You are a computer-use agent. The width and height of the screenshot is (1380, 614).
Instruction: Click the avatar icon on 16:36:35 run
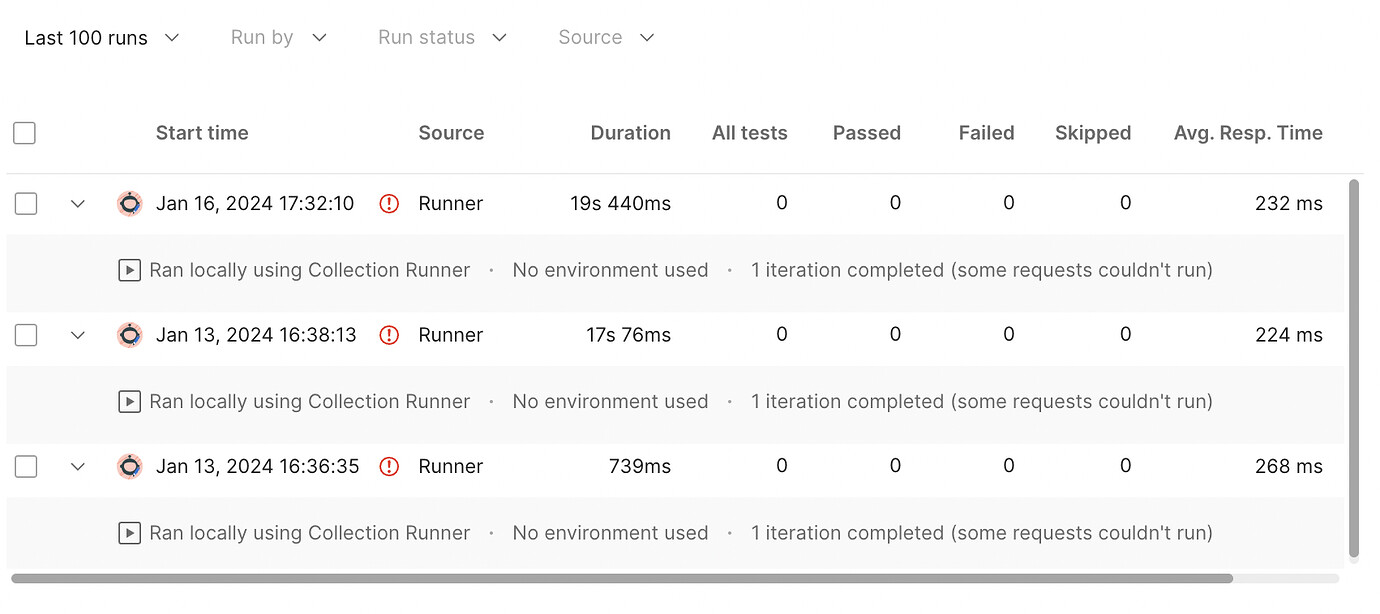129,467
